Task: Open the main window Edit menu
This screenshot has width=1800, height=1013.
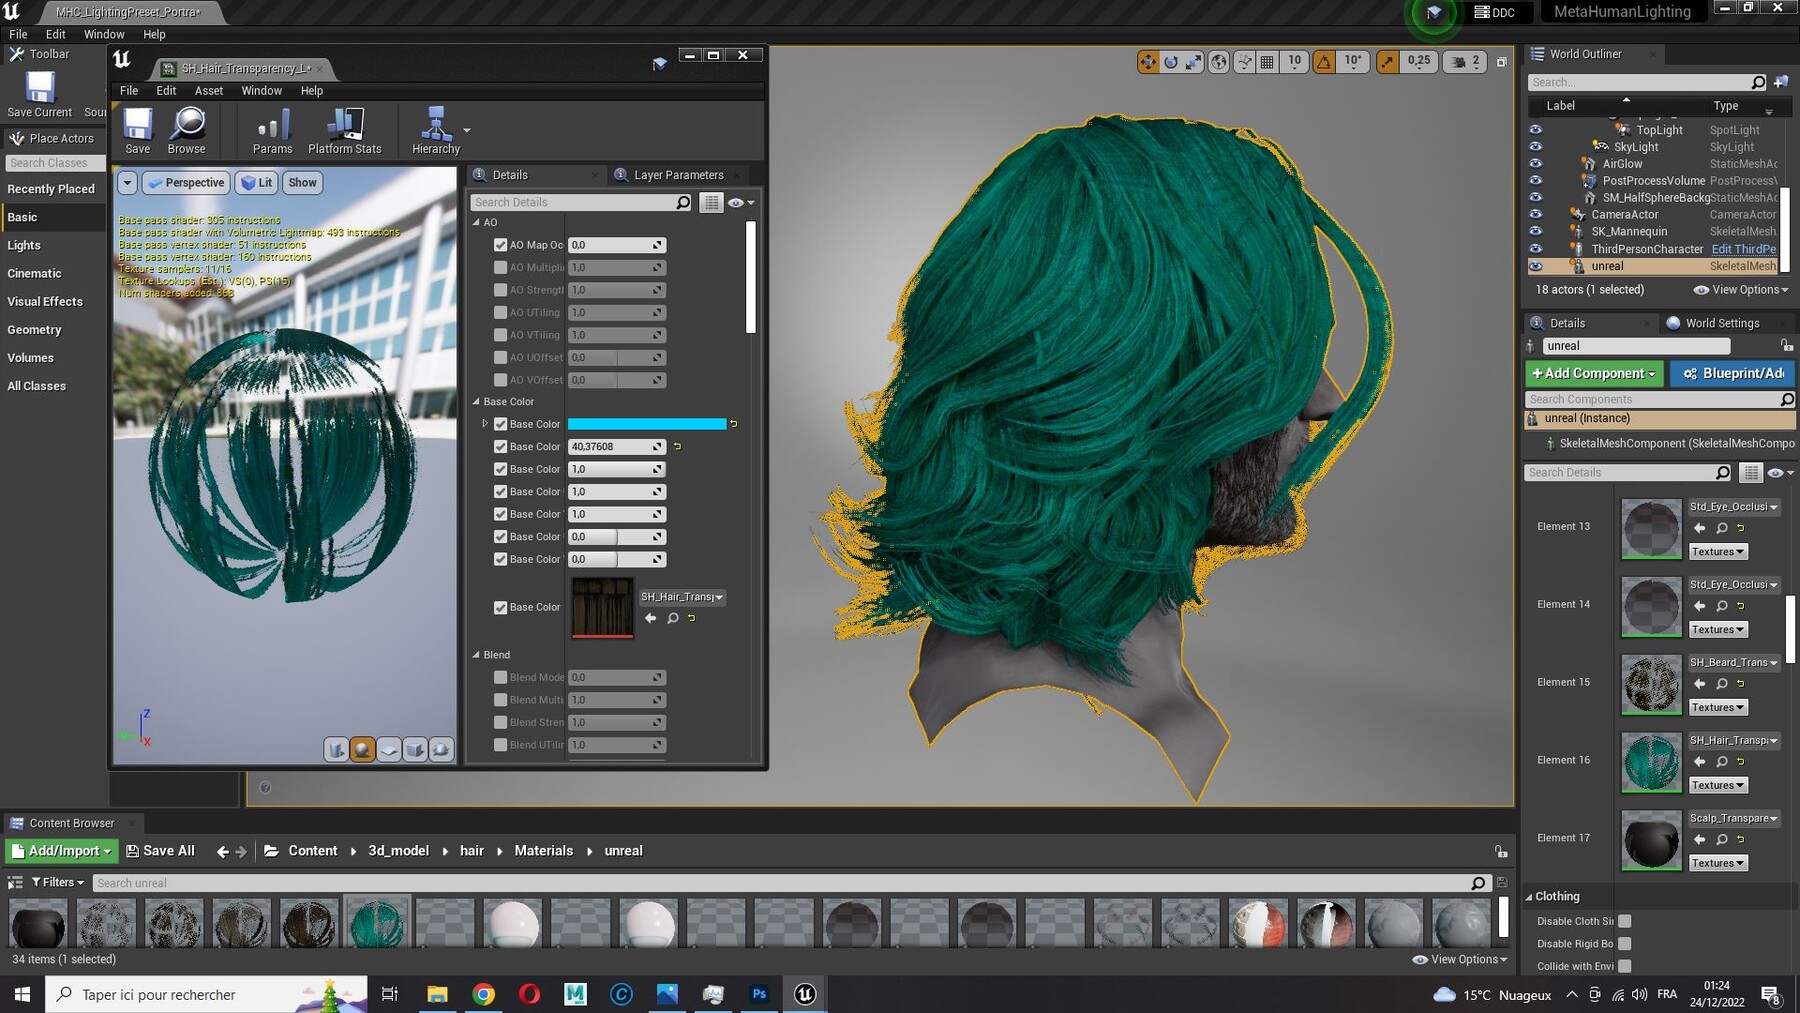Action: 56,34
